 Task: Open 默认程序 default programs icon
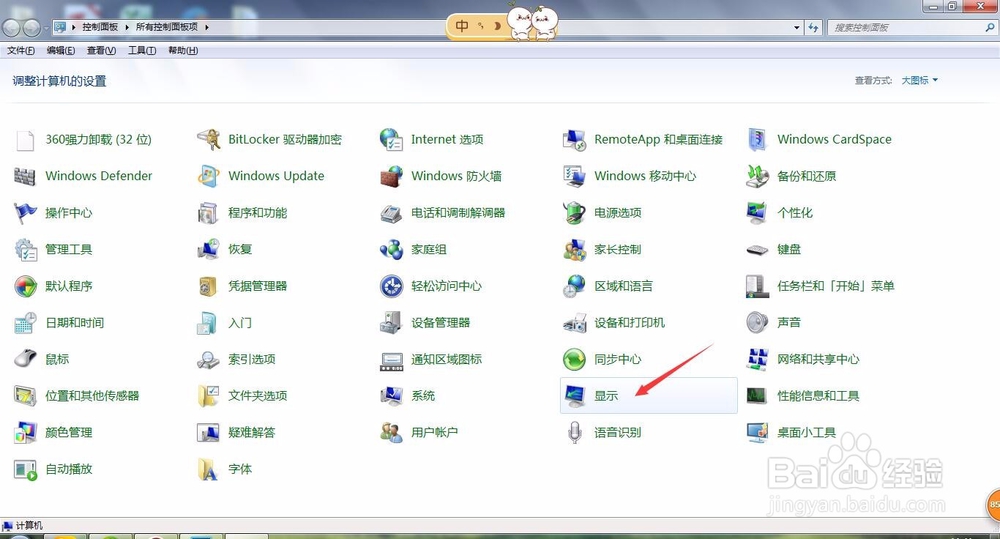coord(26,286)
